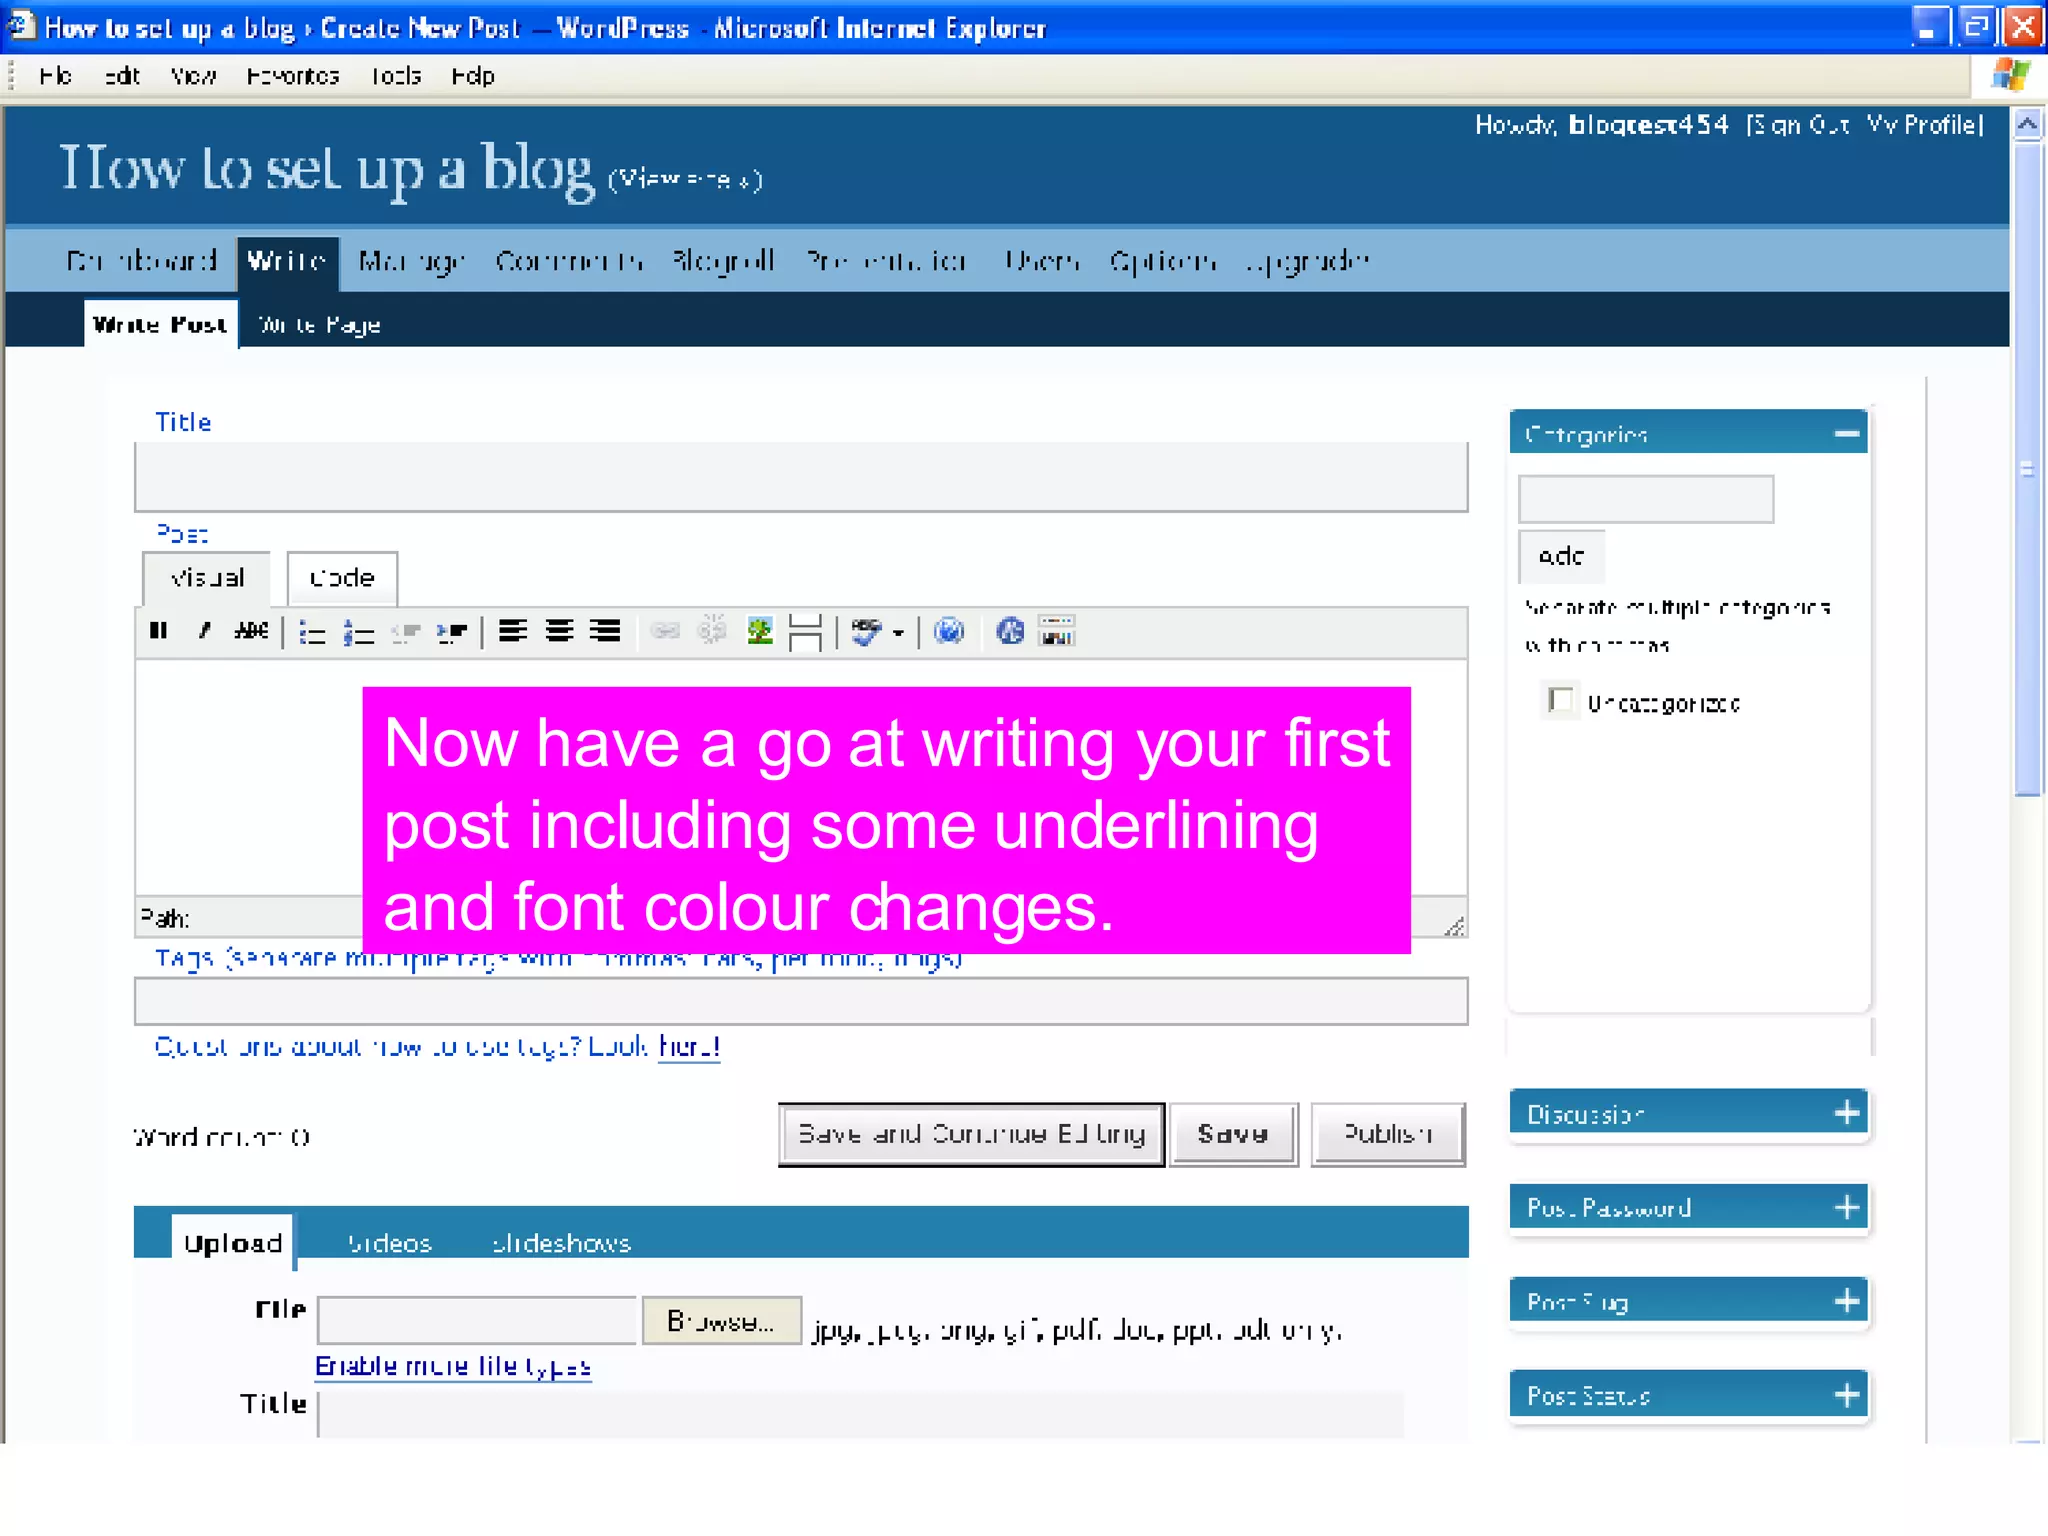Open the tags help 'here' link

click(689, 1046)
